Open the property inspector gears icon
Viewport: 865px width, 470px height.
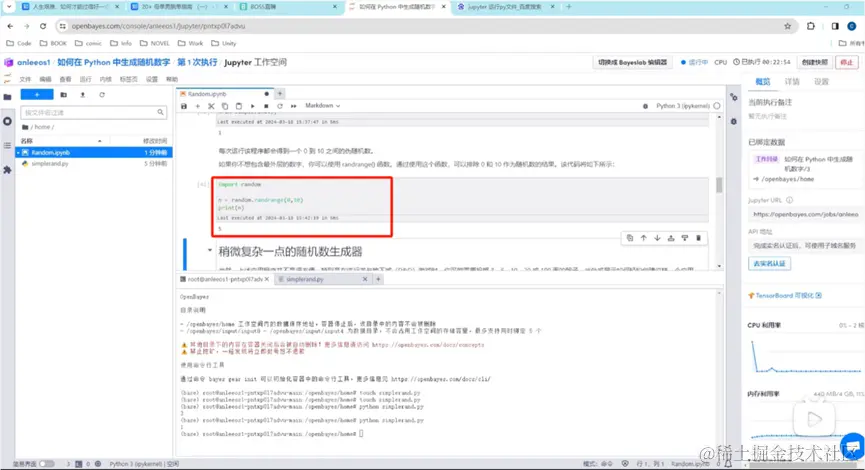[x=734, y=97]
